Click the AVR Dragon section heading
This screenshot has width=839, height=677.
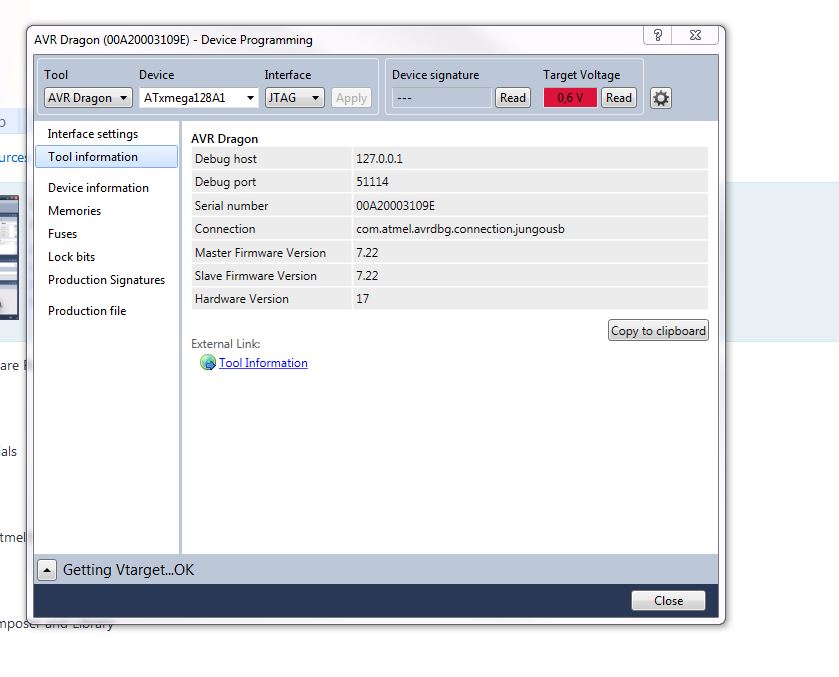224,139
